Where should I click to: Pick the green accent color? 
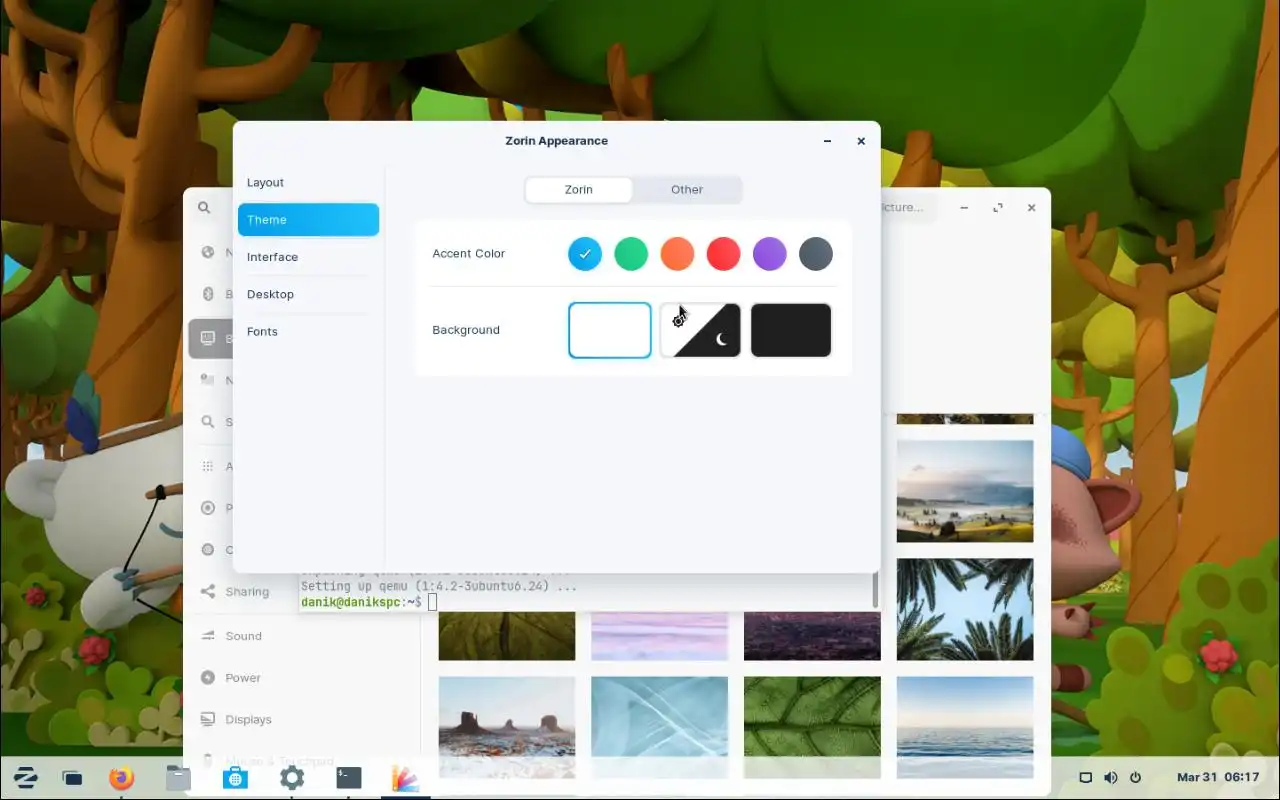631,254
